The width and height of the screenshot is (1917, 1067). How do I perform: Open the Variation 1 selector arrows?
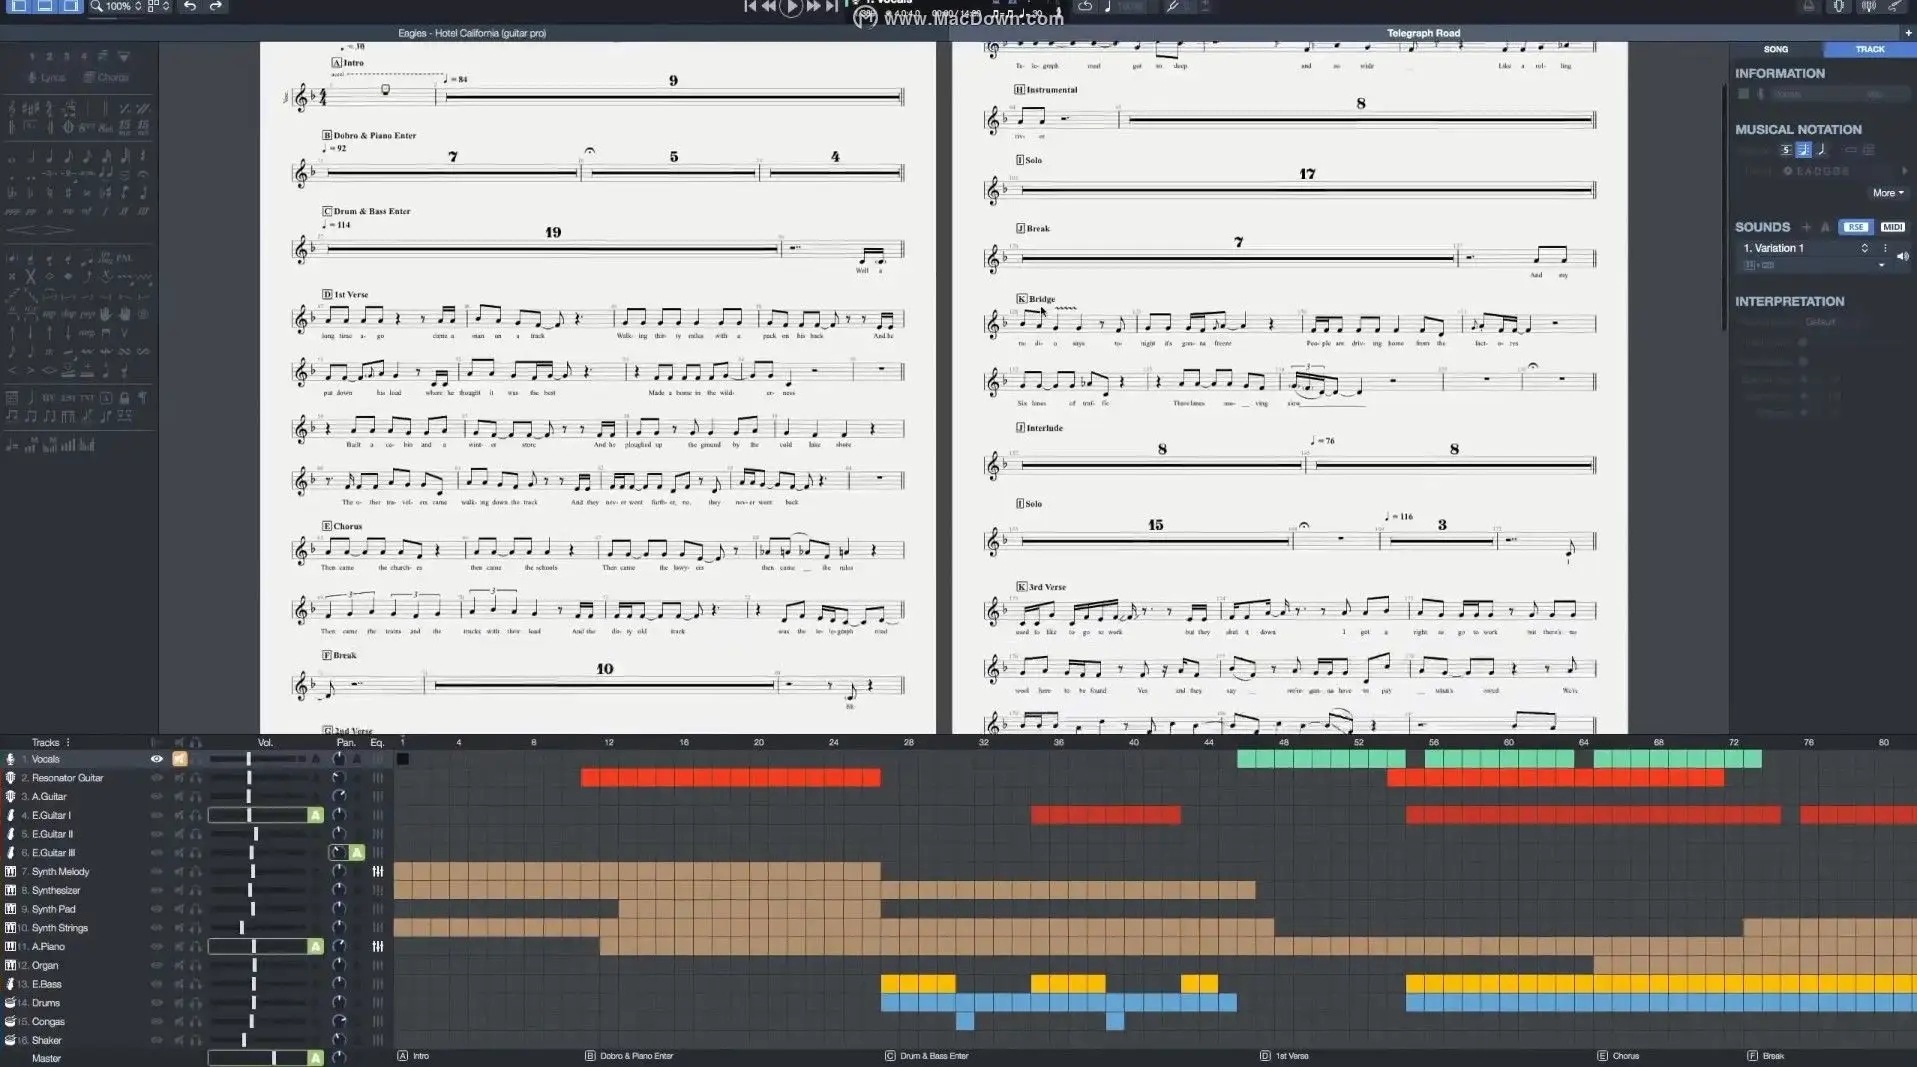[1864, 248]
